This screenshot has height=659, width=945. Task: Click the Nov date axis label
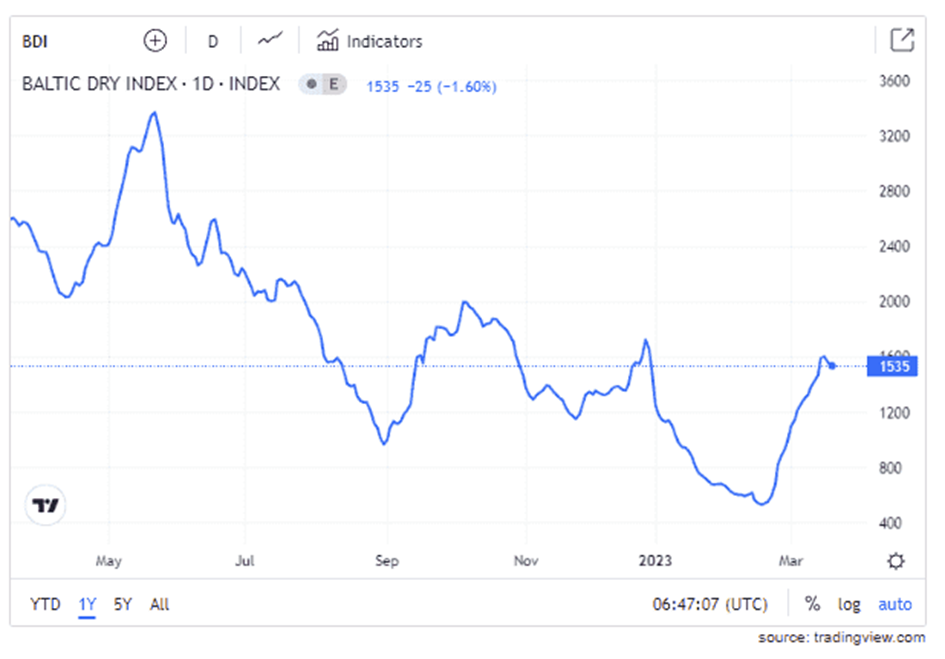(526, 561)
